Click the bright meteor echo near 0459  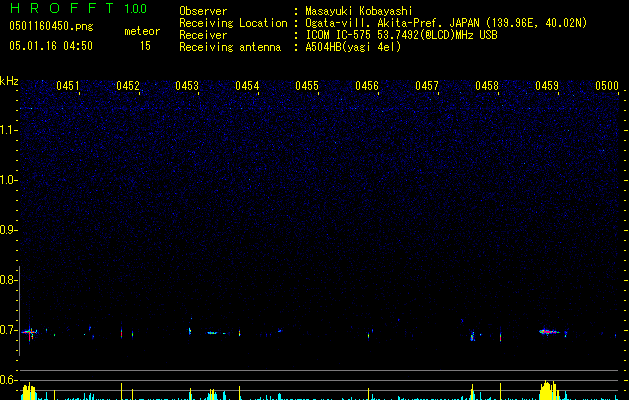coord(549,332)
